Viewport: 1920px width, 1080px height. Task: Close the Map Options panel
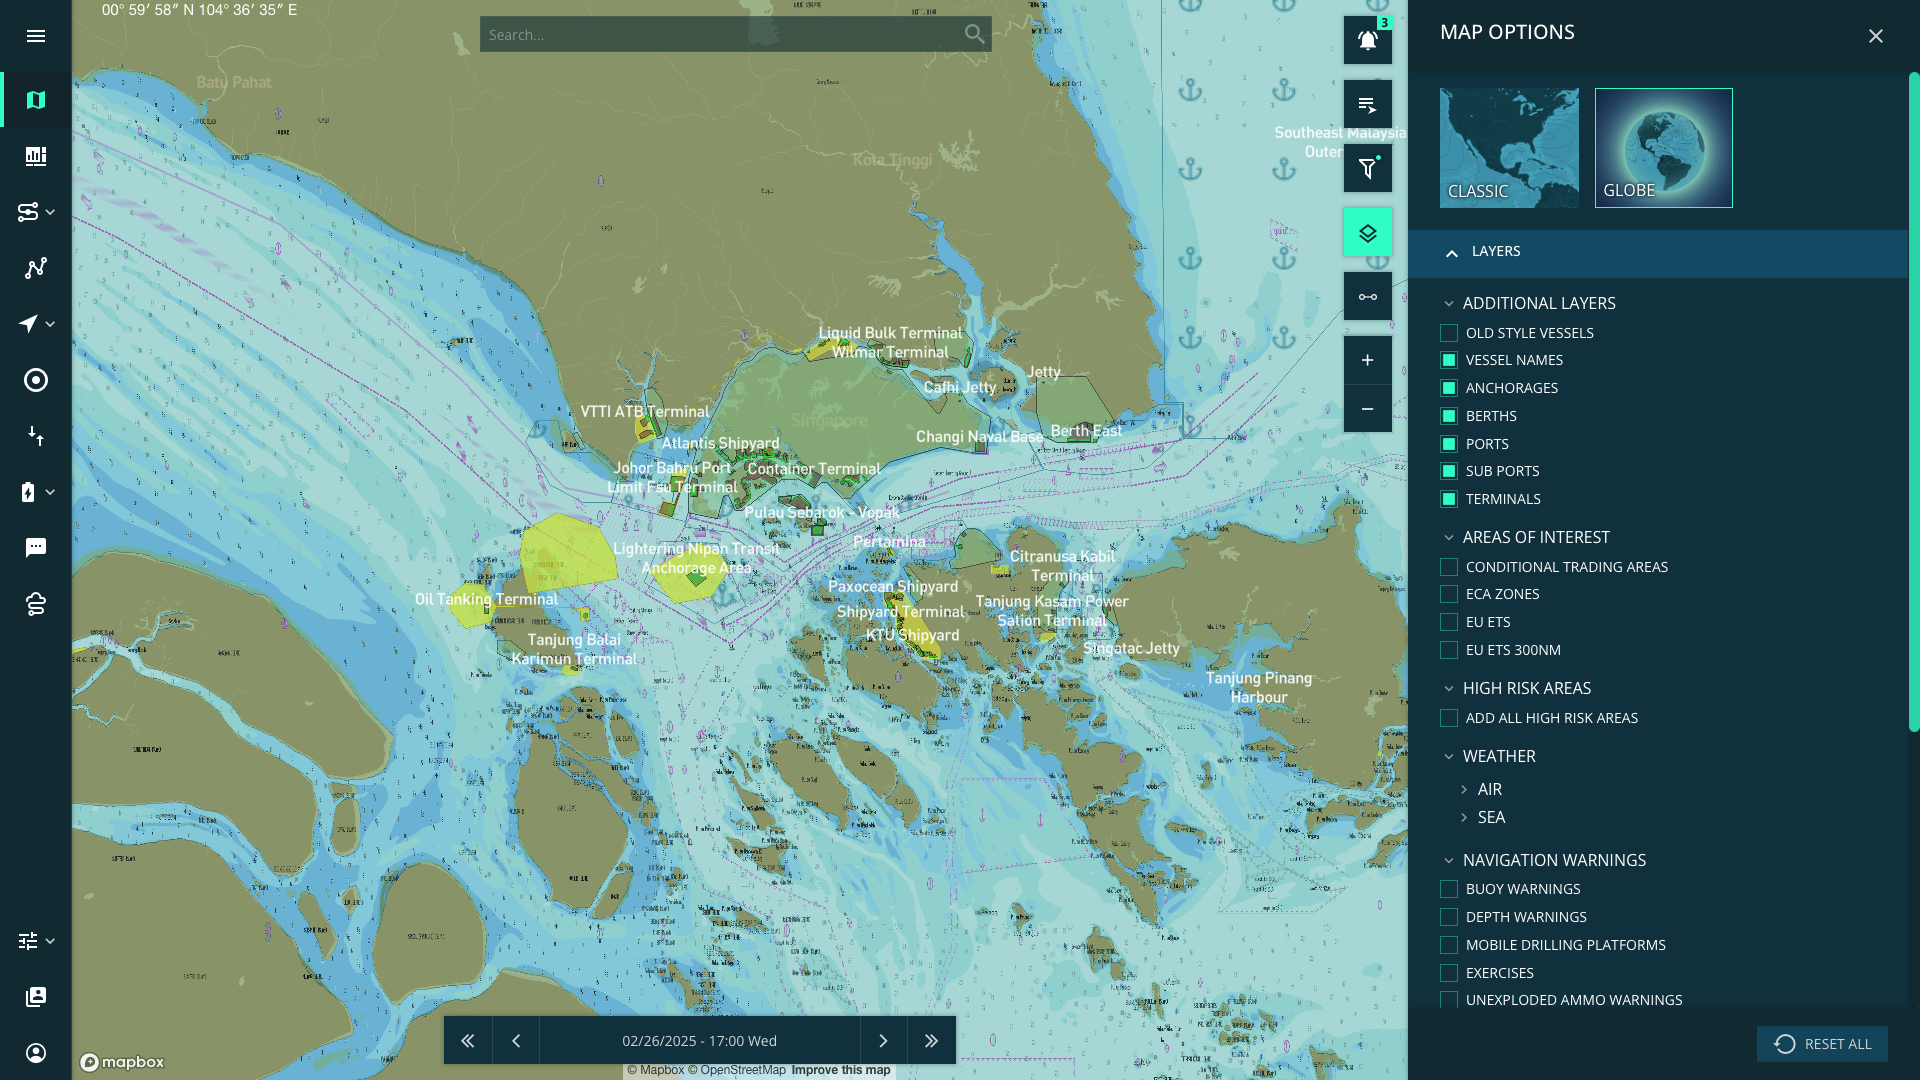tap(1875, 36)
